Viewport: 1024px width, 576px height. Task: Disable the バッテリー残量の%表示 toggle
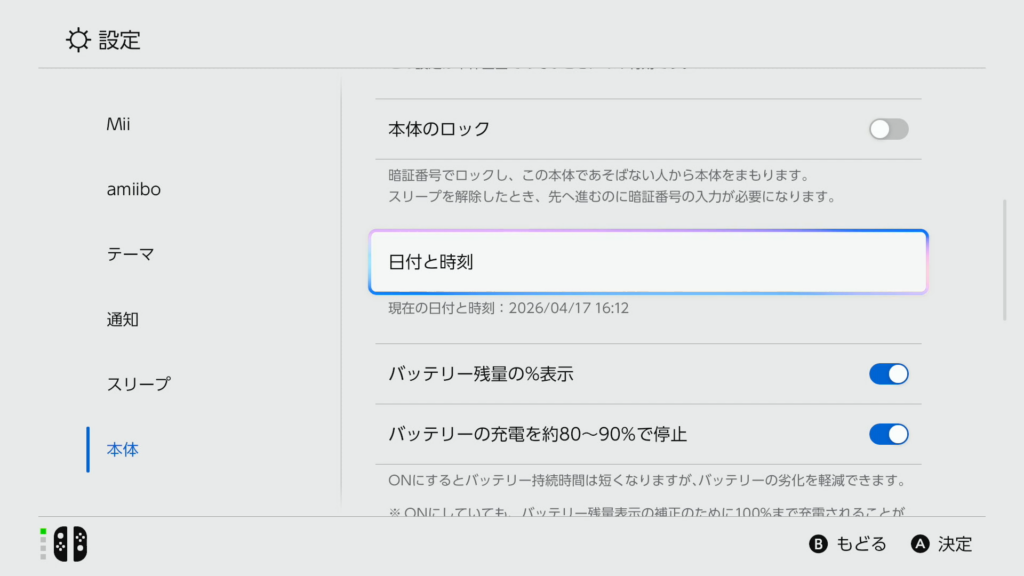click(888, 374)
